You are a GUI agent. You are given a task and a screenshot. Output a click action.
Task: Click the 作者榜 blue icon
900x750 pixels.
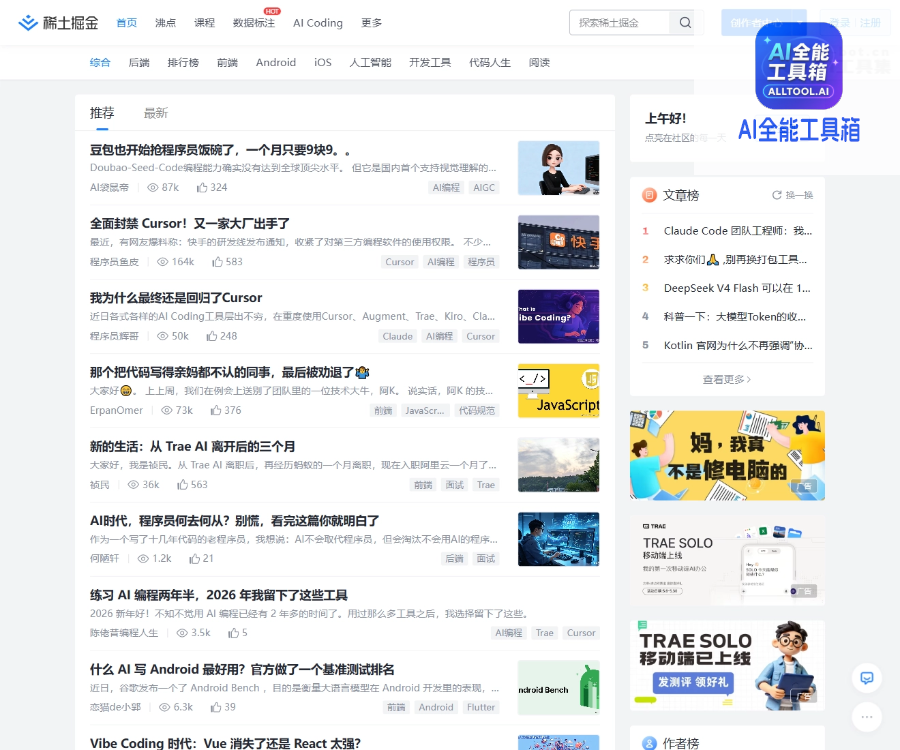[x=649, y=743]
